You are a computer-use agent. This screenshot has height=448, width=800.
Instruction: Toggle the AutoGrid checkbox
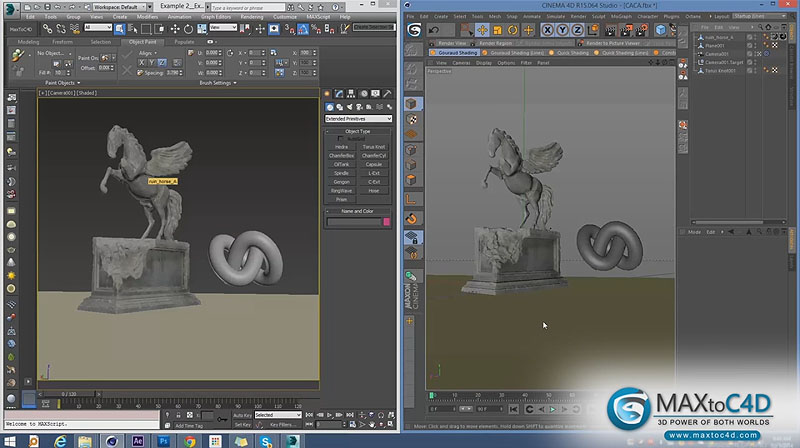coord(341,139)
